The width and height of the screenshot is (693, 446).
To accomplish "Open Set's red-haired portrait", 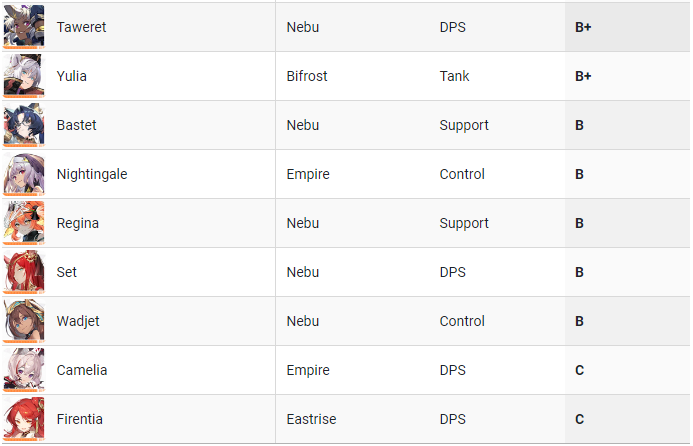I will pyautogui.click(x=24, y=272).
